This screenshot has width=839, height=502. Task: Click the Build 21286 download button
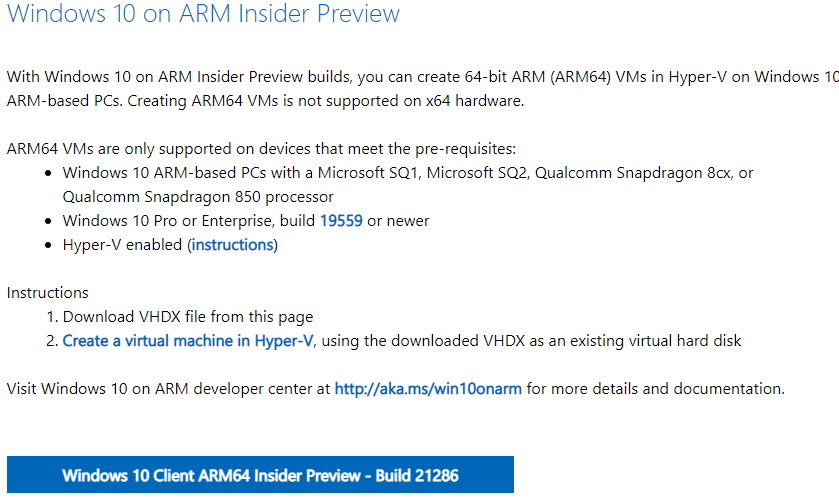[260, 475]
